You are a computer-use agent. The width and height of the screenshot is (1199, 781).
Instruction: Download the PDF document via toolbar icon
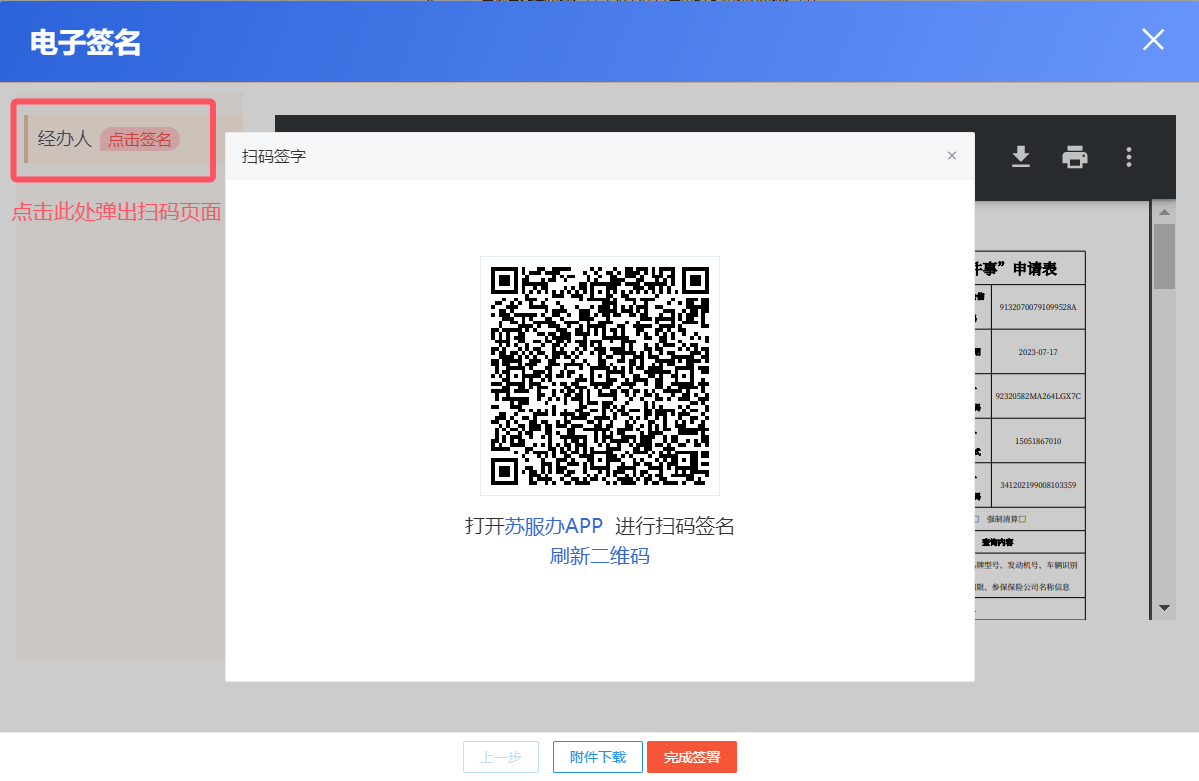click(x=1020, y=157)
